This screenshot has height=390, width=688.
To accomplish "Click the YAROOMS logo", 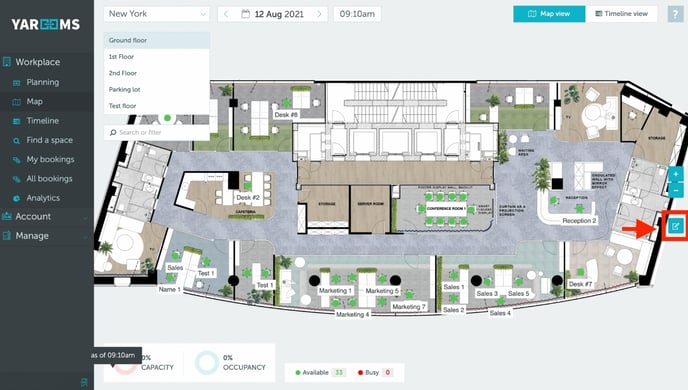I will (x=46, y=24).
